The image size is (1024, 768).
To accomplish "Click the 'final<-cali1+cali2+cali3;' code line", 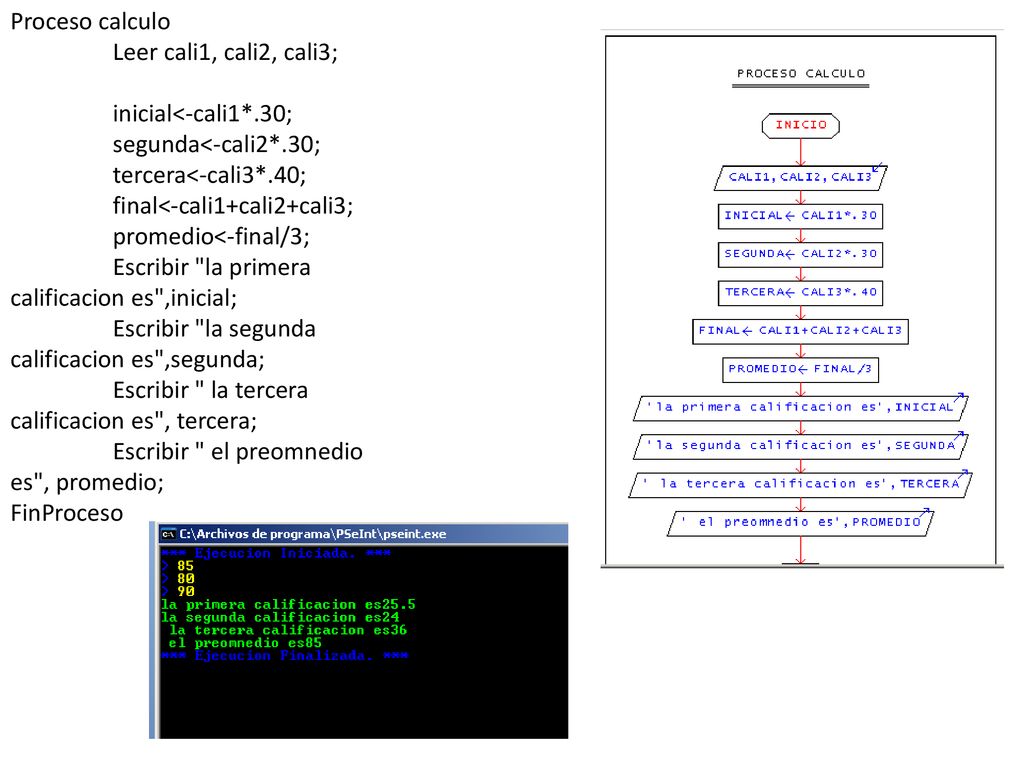I will point(232,206).
